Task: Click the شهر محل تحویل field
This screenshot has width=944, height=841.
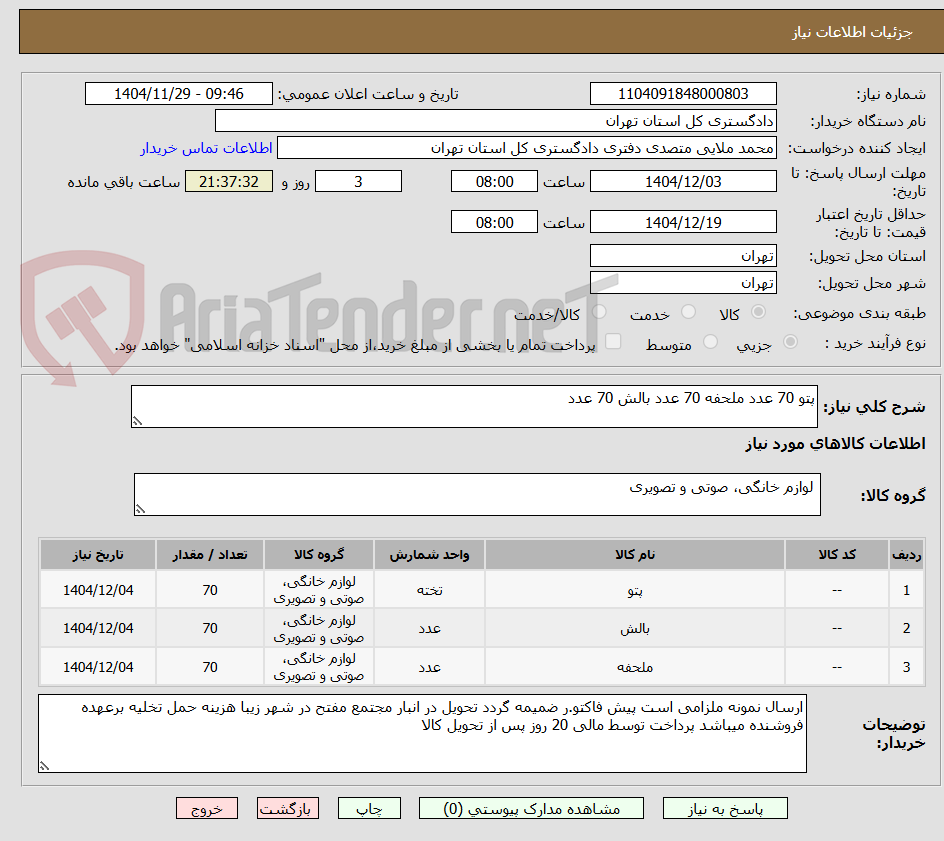Action: point(683,283)
